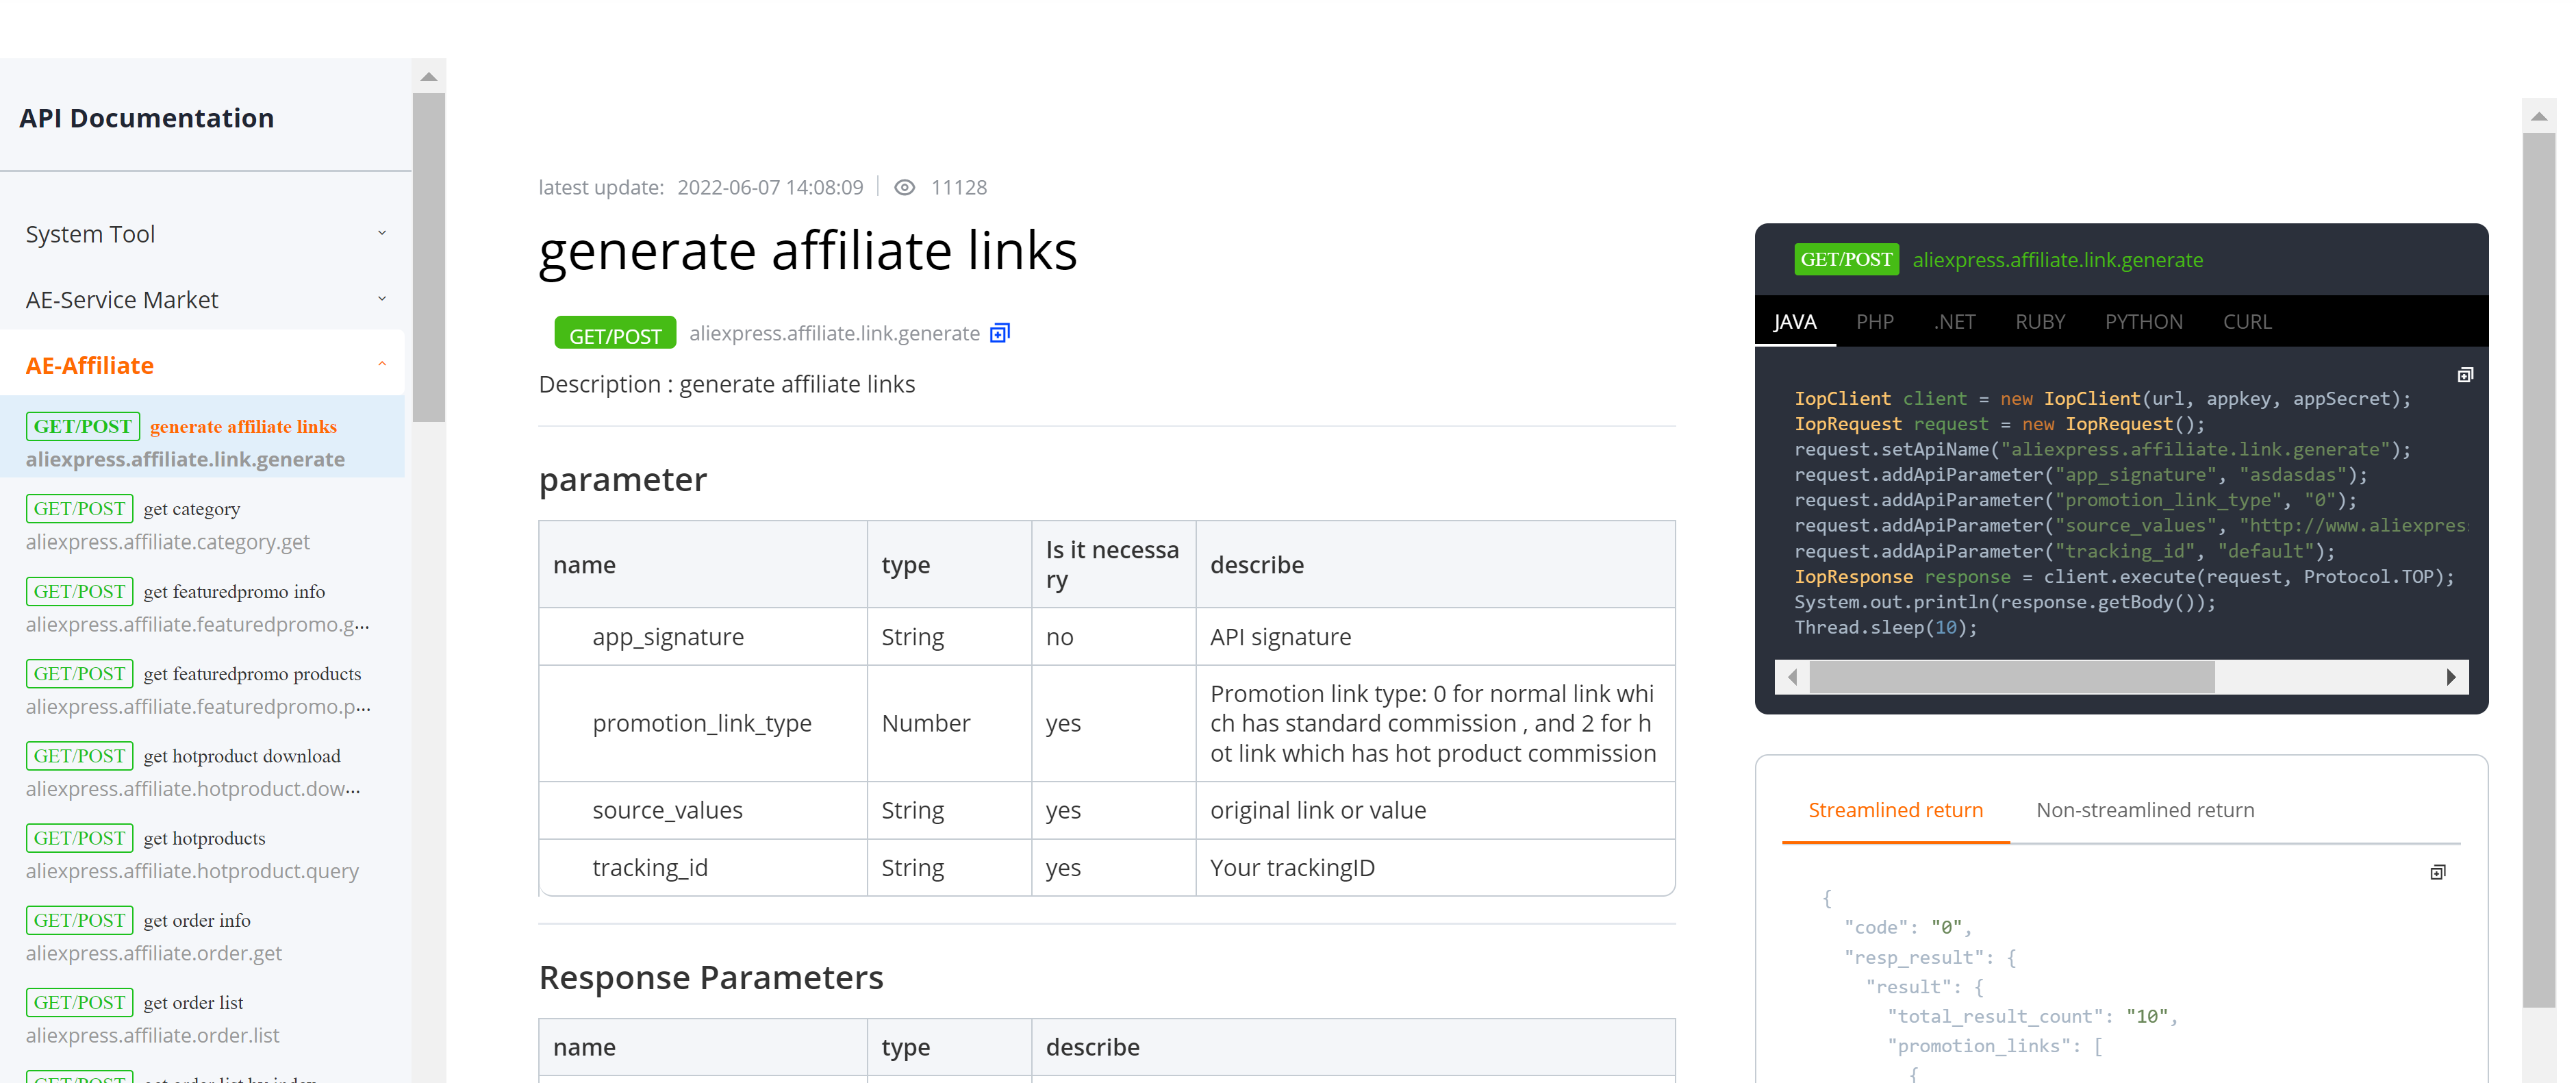The height and width of the screenshot is (1083, 2576).
Task: Copy the Java code sample
Action: pos(2465,375)
